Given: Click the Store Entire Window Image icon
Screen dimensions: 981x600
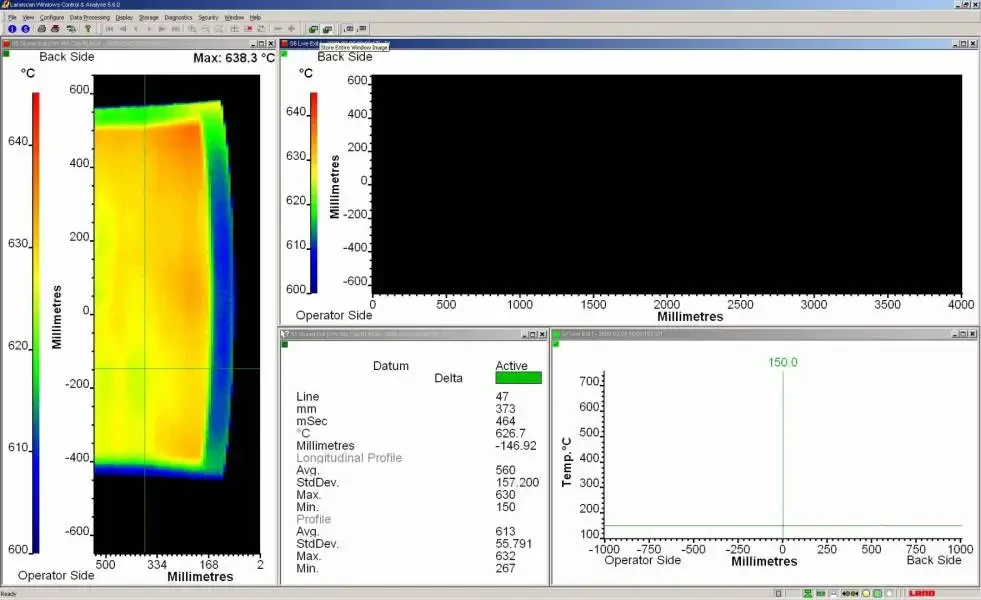Looking at the screenshot, I should (327, 29).
